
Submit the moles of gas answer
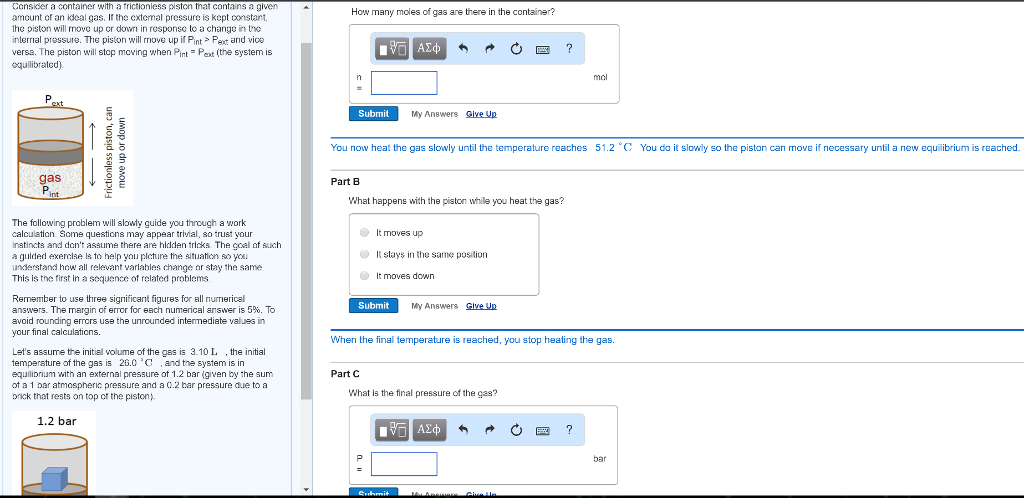click(x=373, y=114)
